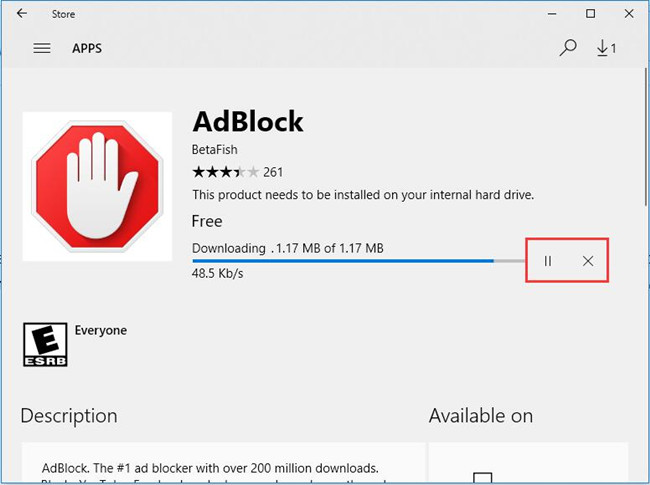
Task: Minimize the Store window
Action: [x=552, y=14]
